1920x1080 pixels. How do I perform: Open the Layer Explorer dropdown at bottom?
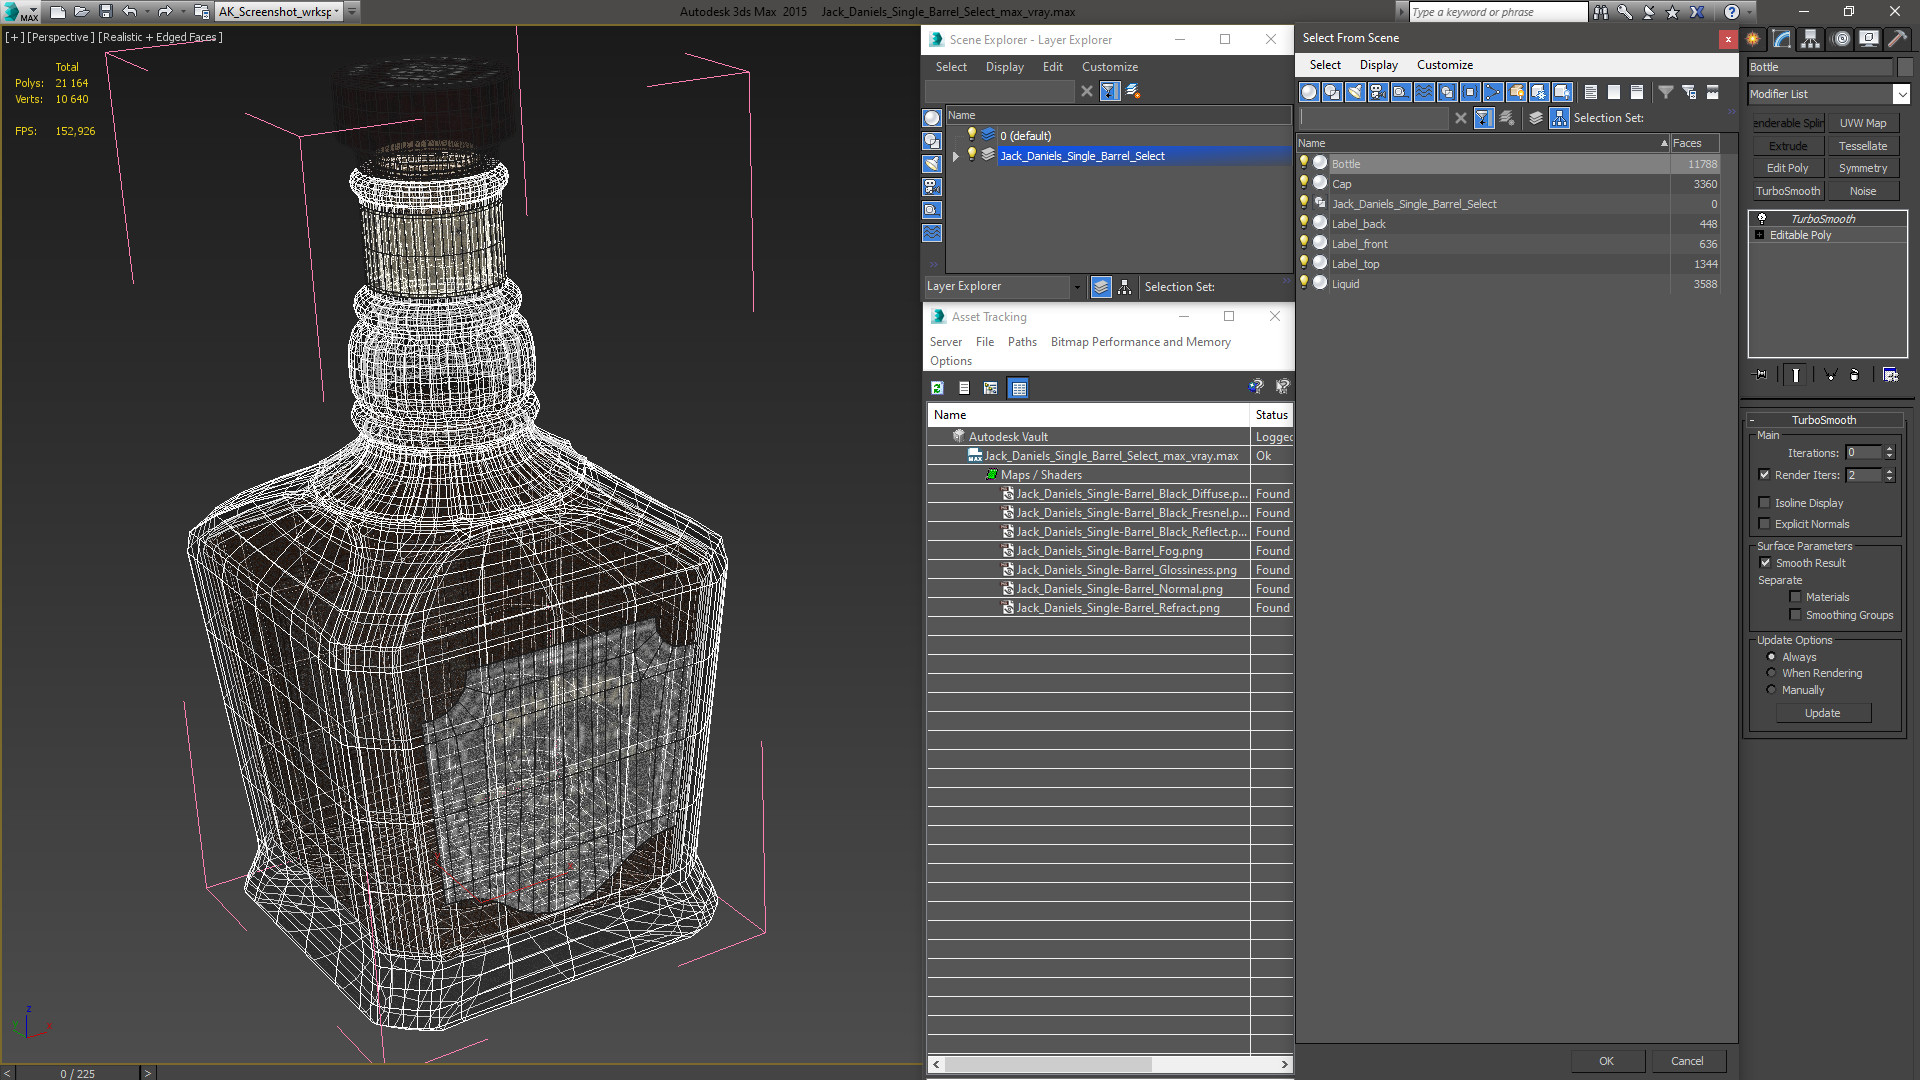click(1077, 287)
